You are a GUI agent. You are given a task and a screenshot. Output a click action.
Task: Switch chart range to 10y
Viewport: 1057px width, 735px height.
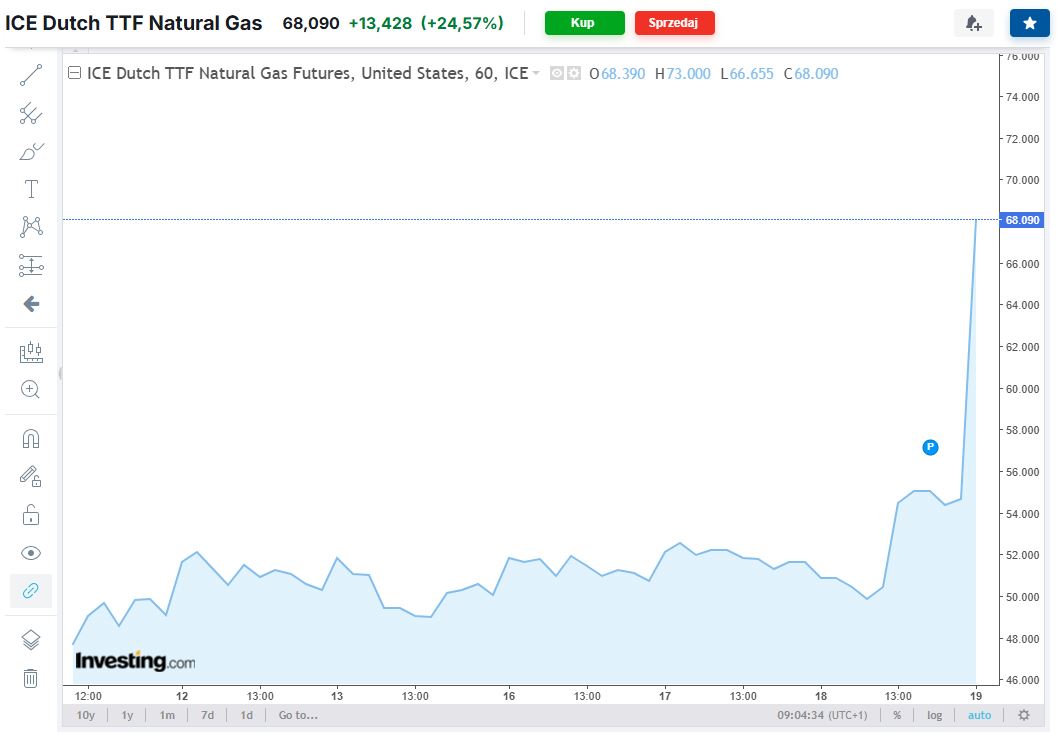tap(86, 715)
